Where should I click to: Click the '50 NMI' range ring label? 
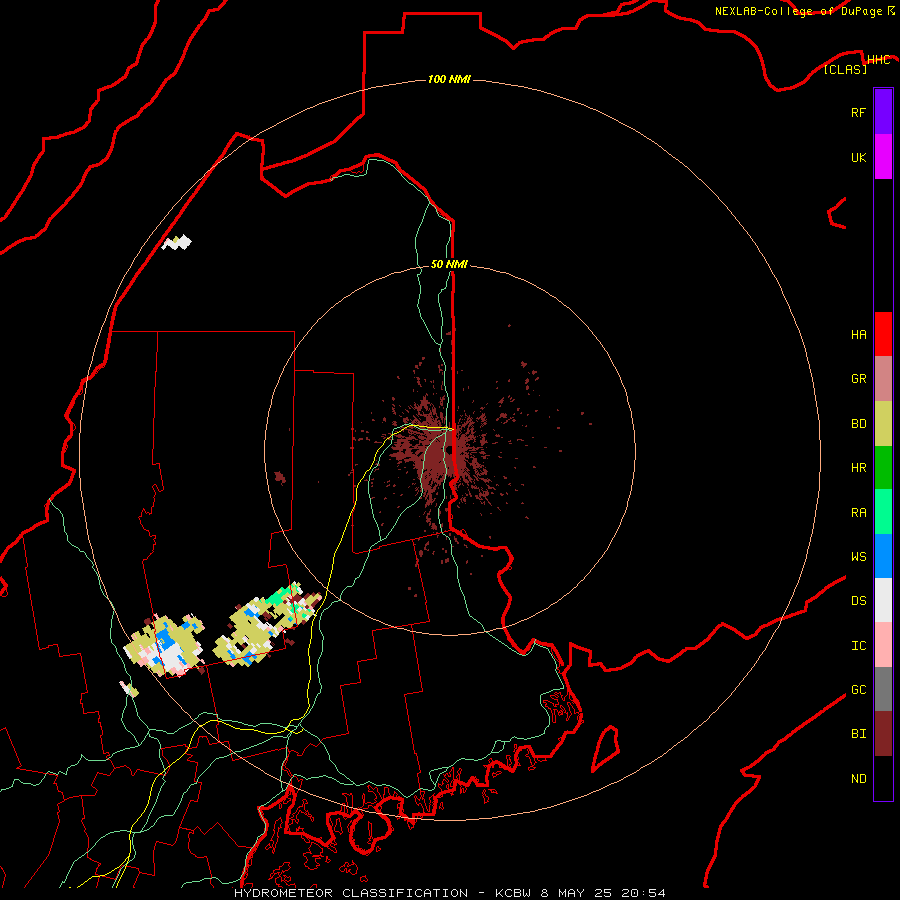point(449,264)
